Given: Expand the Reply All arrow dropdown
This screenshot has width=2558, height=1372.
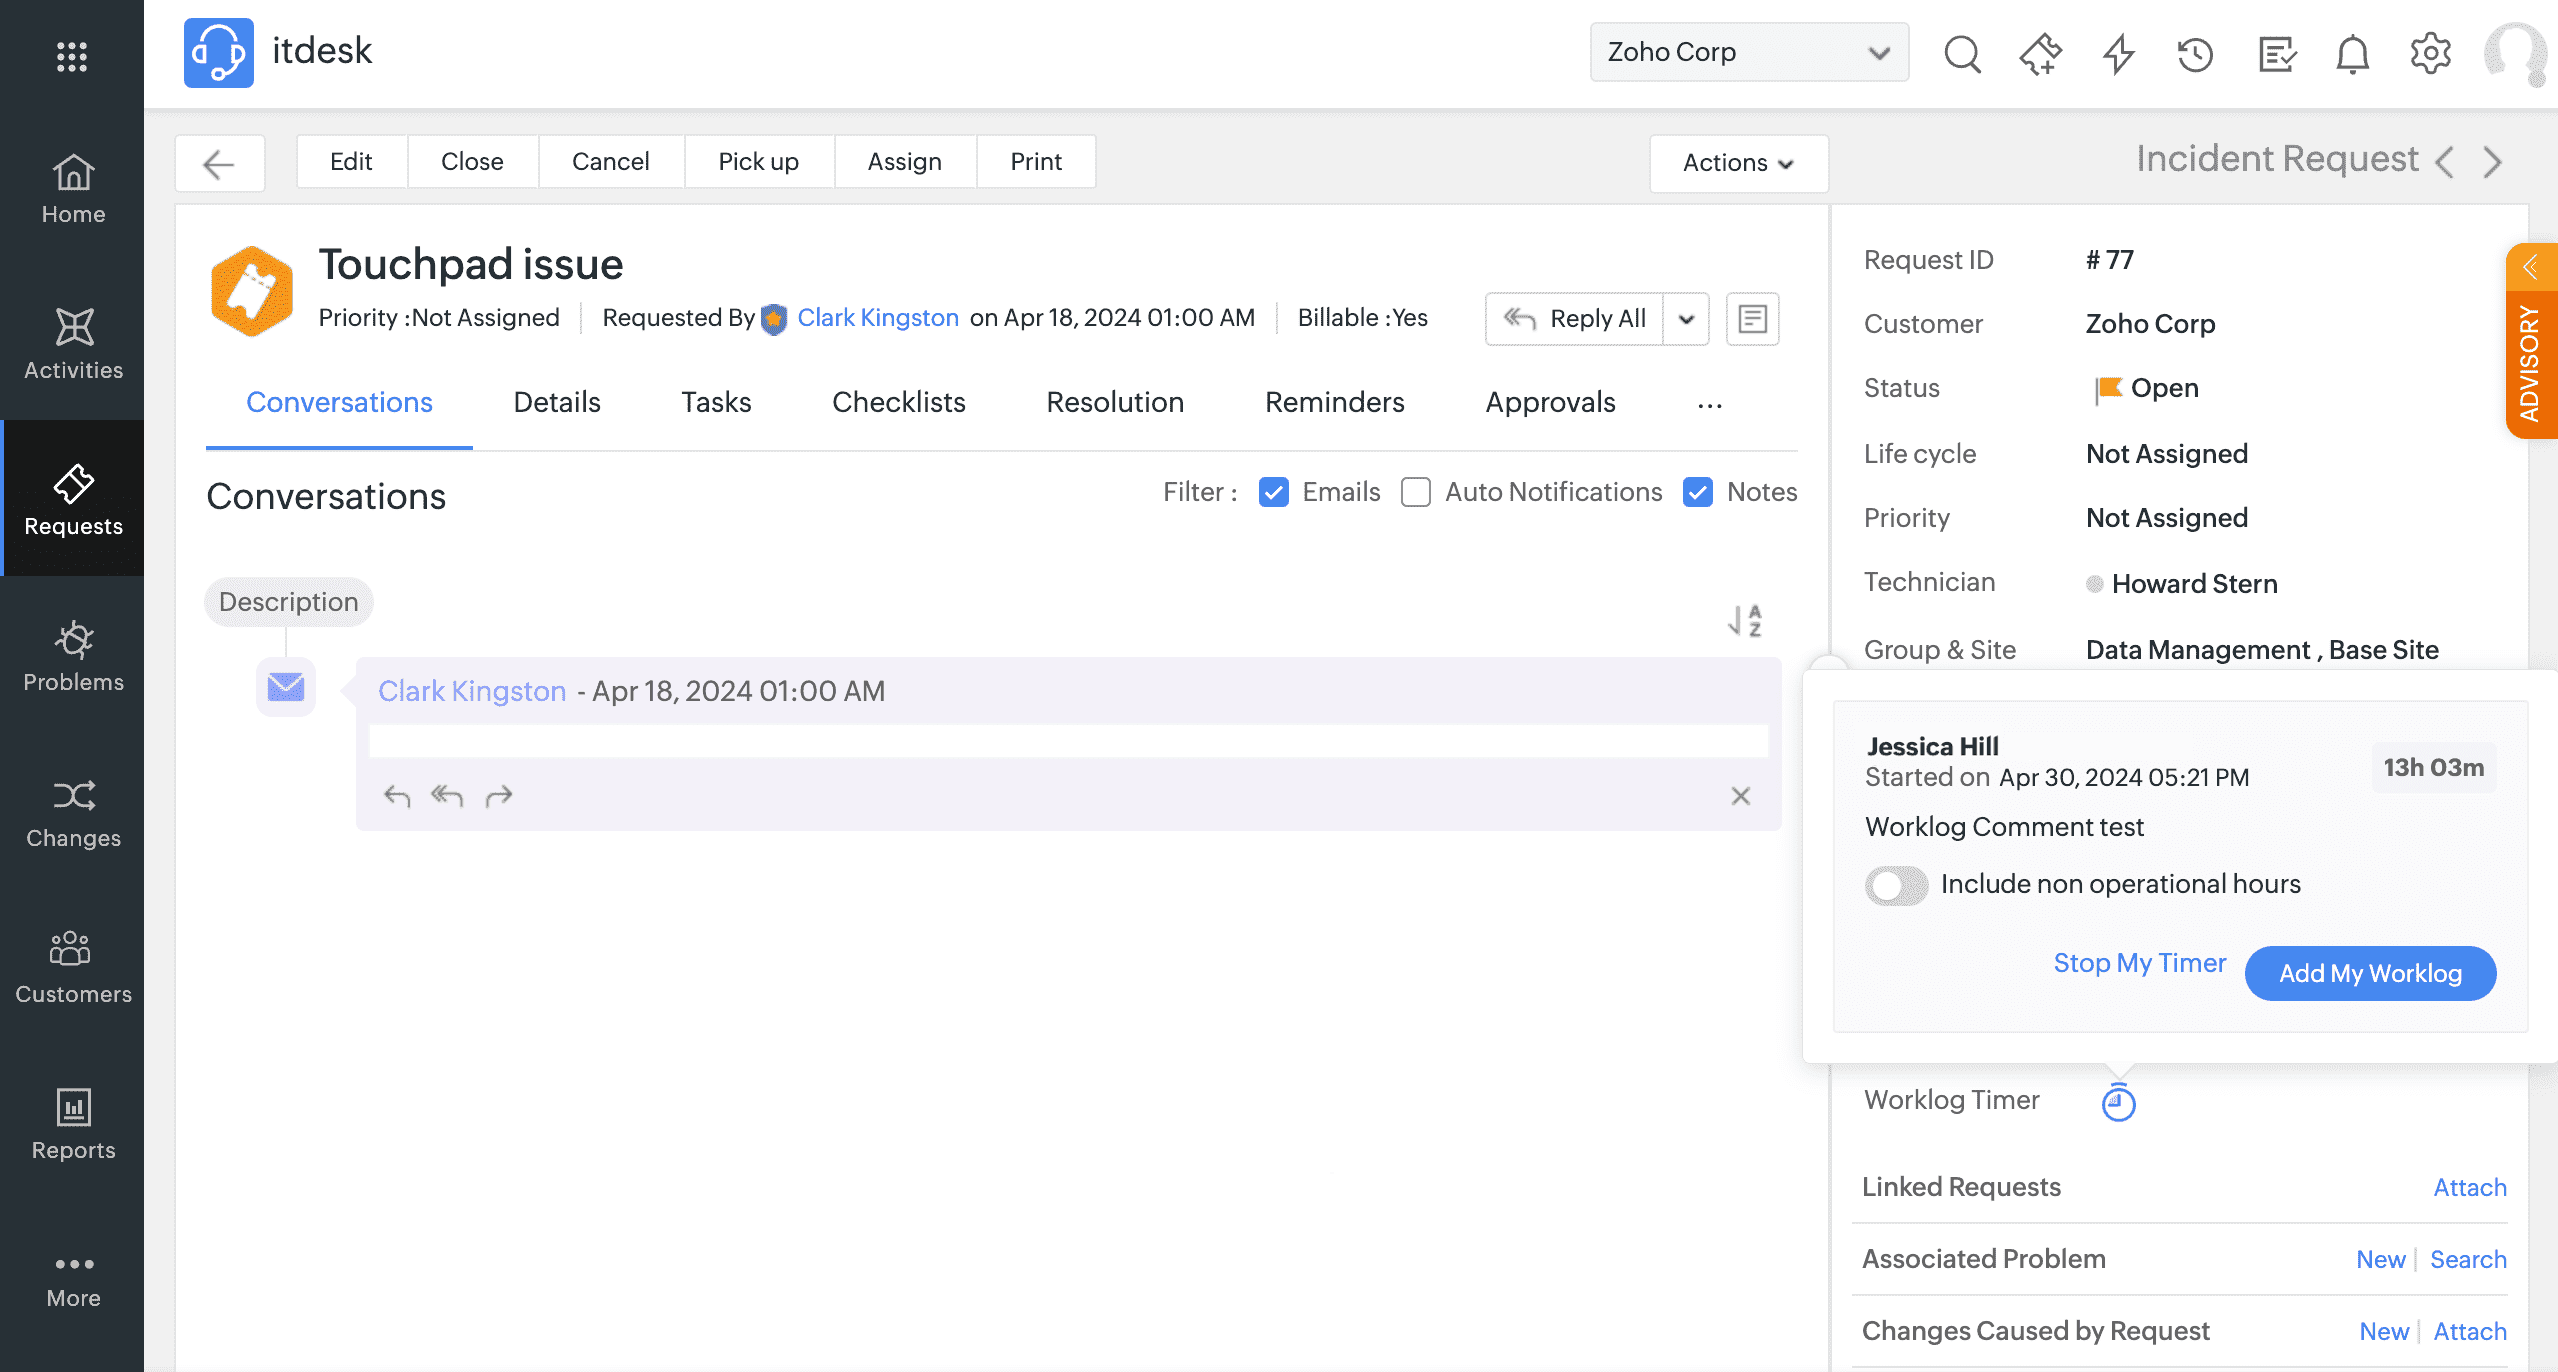Looking at the screenshot, I should [1686, 319].
